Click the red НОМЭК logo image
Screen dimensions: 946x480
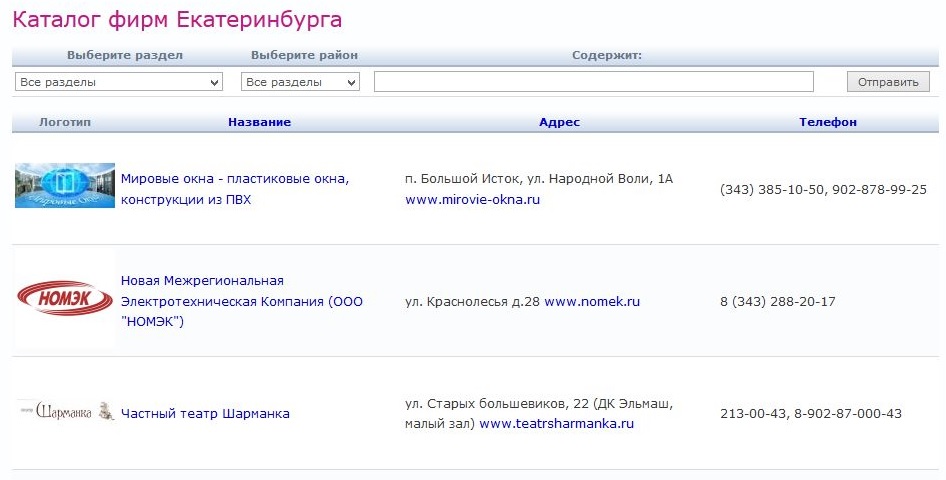(65, 299)
